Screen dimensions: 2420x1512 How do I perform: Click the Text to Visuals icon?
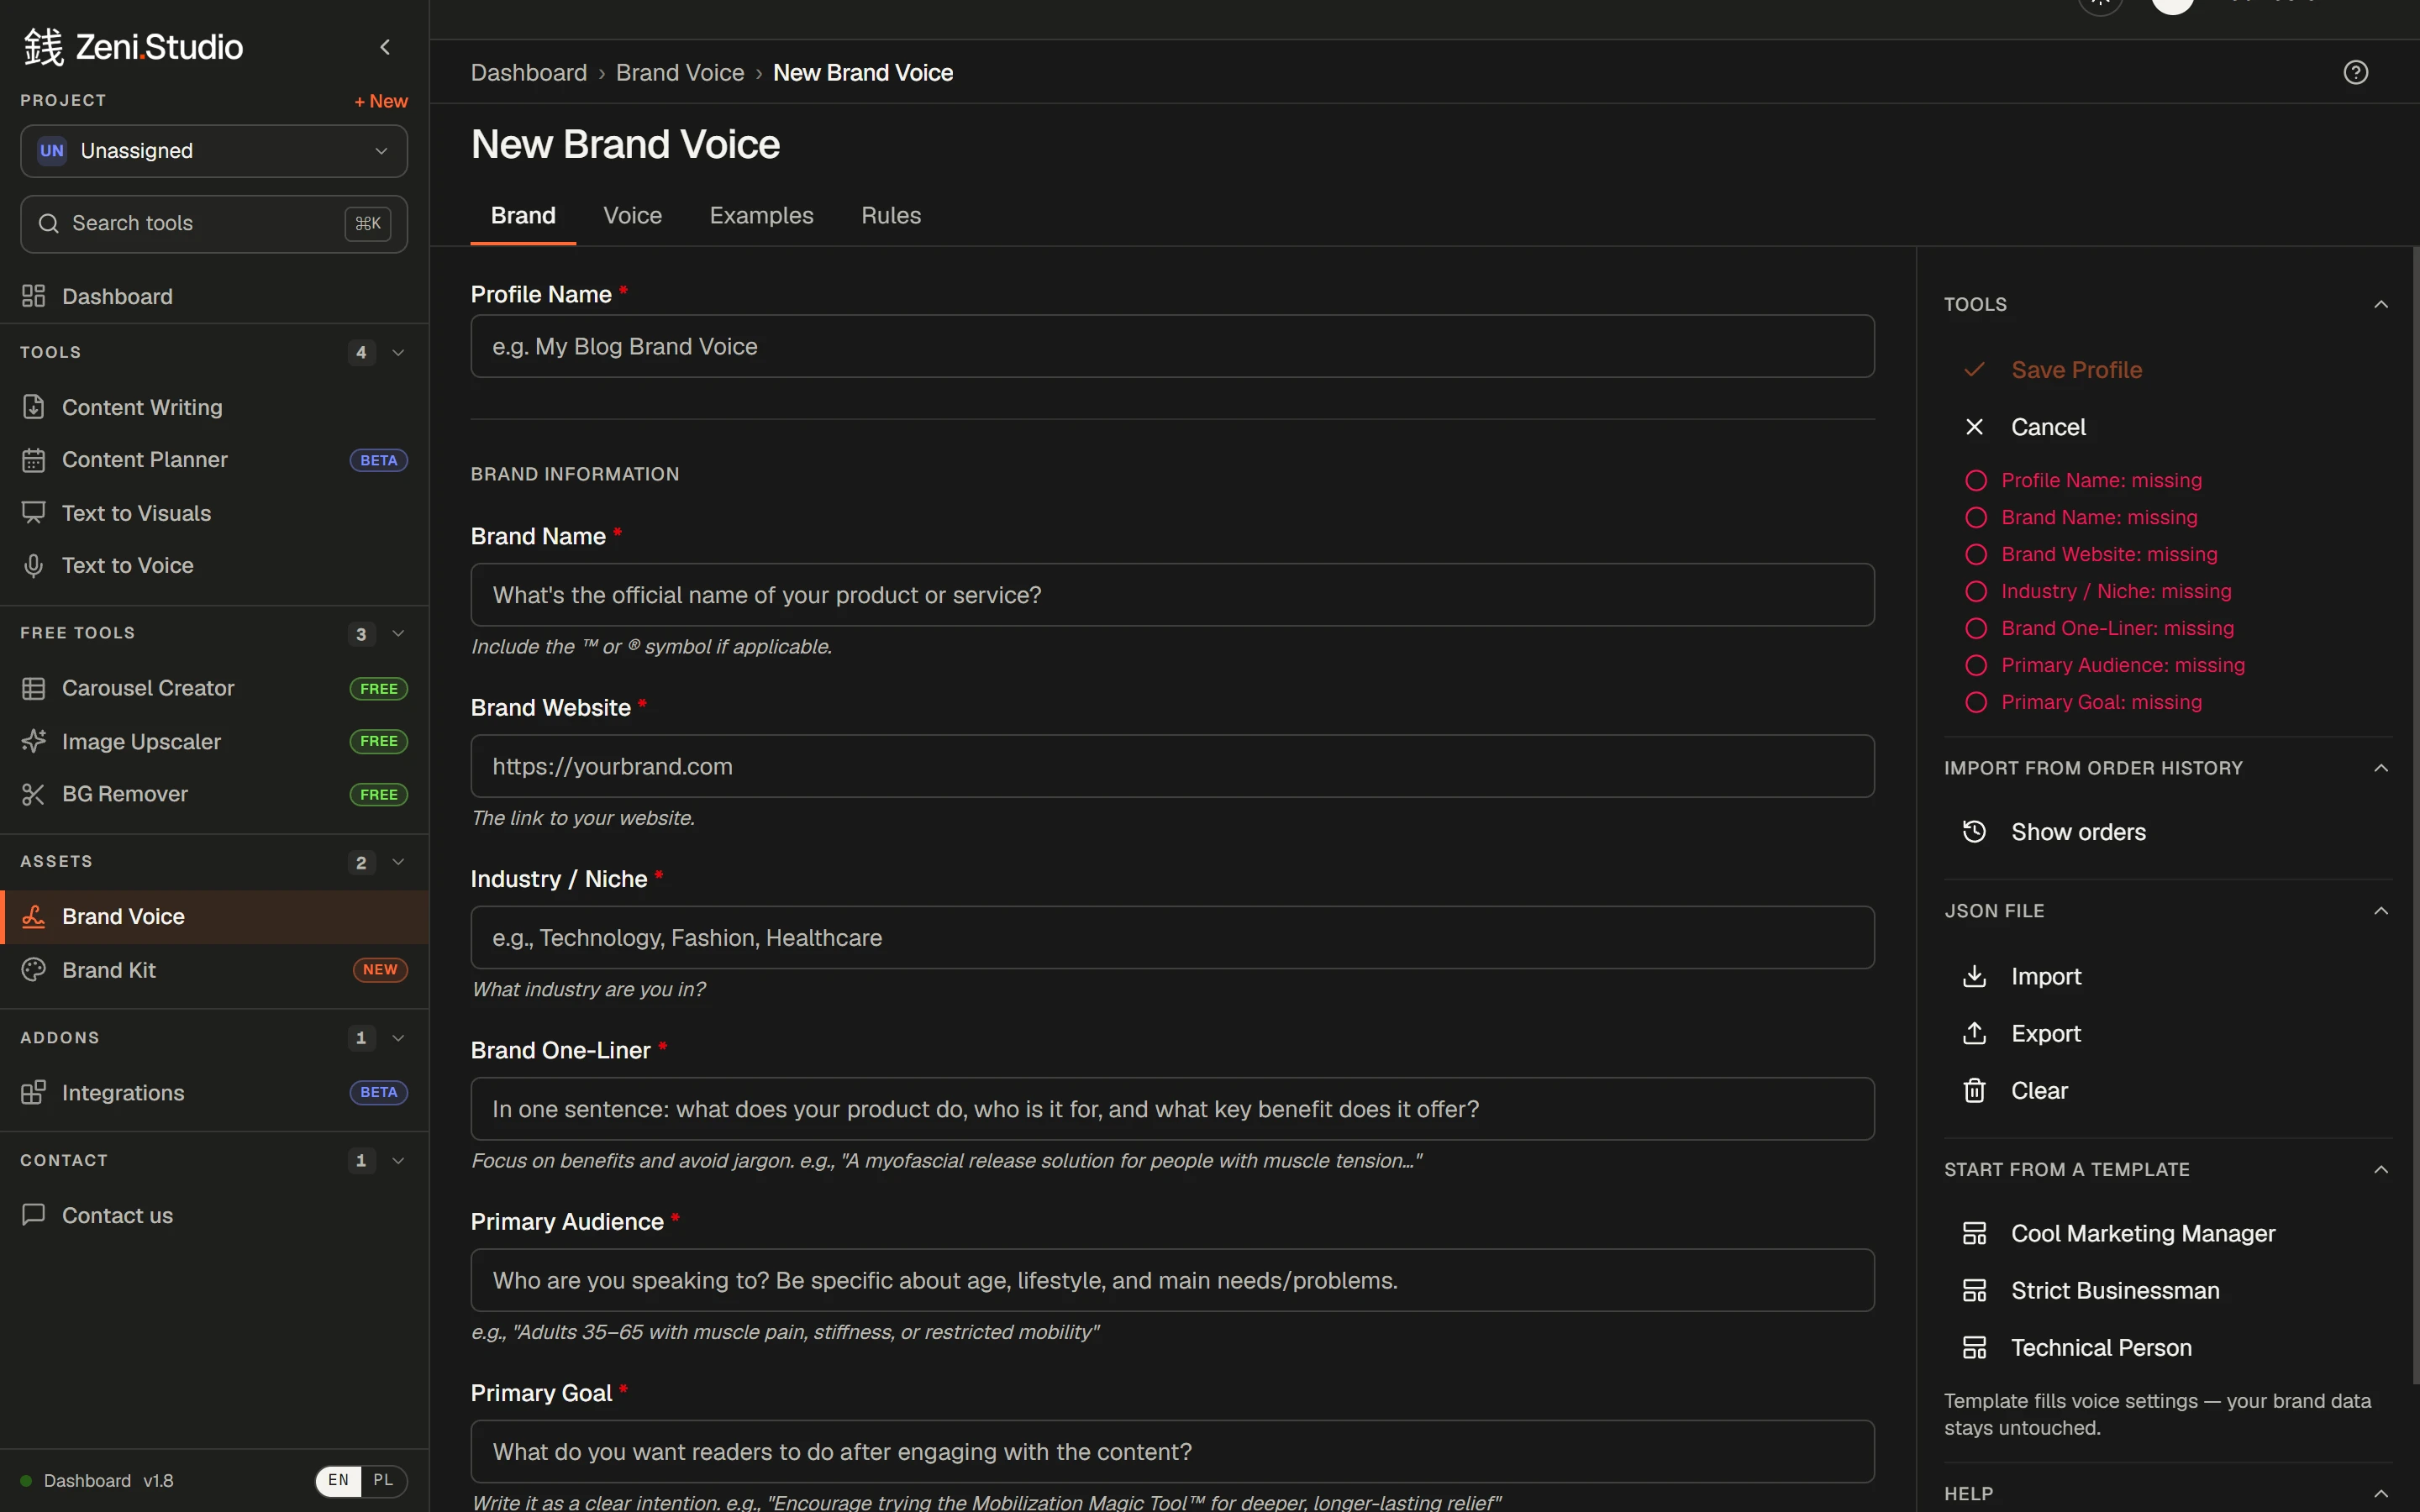[34, 513]
